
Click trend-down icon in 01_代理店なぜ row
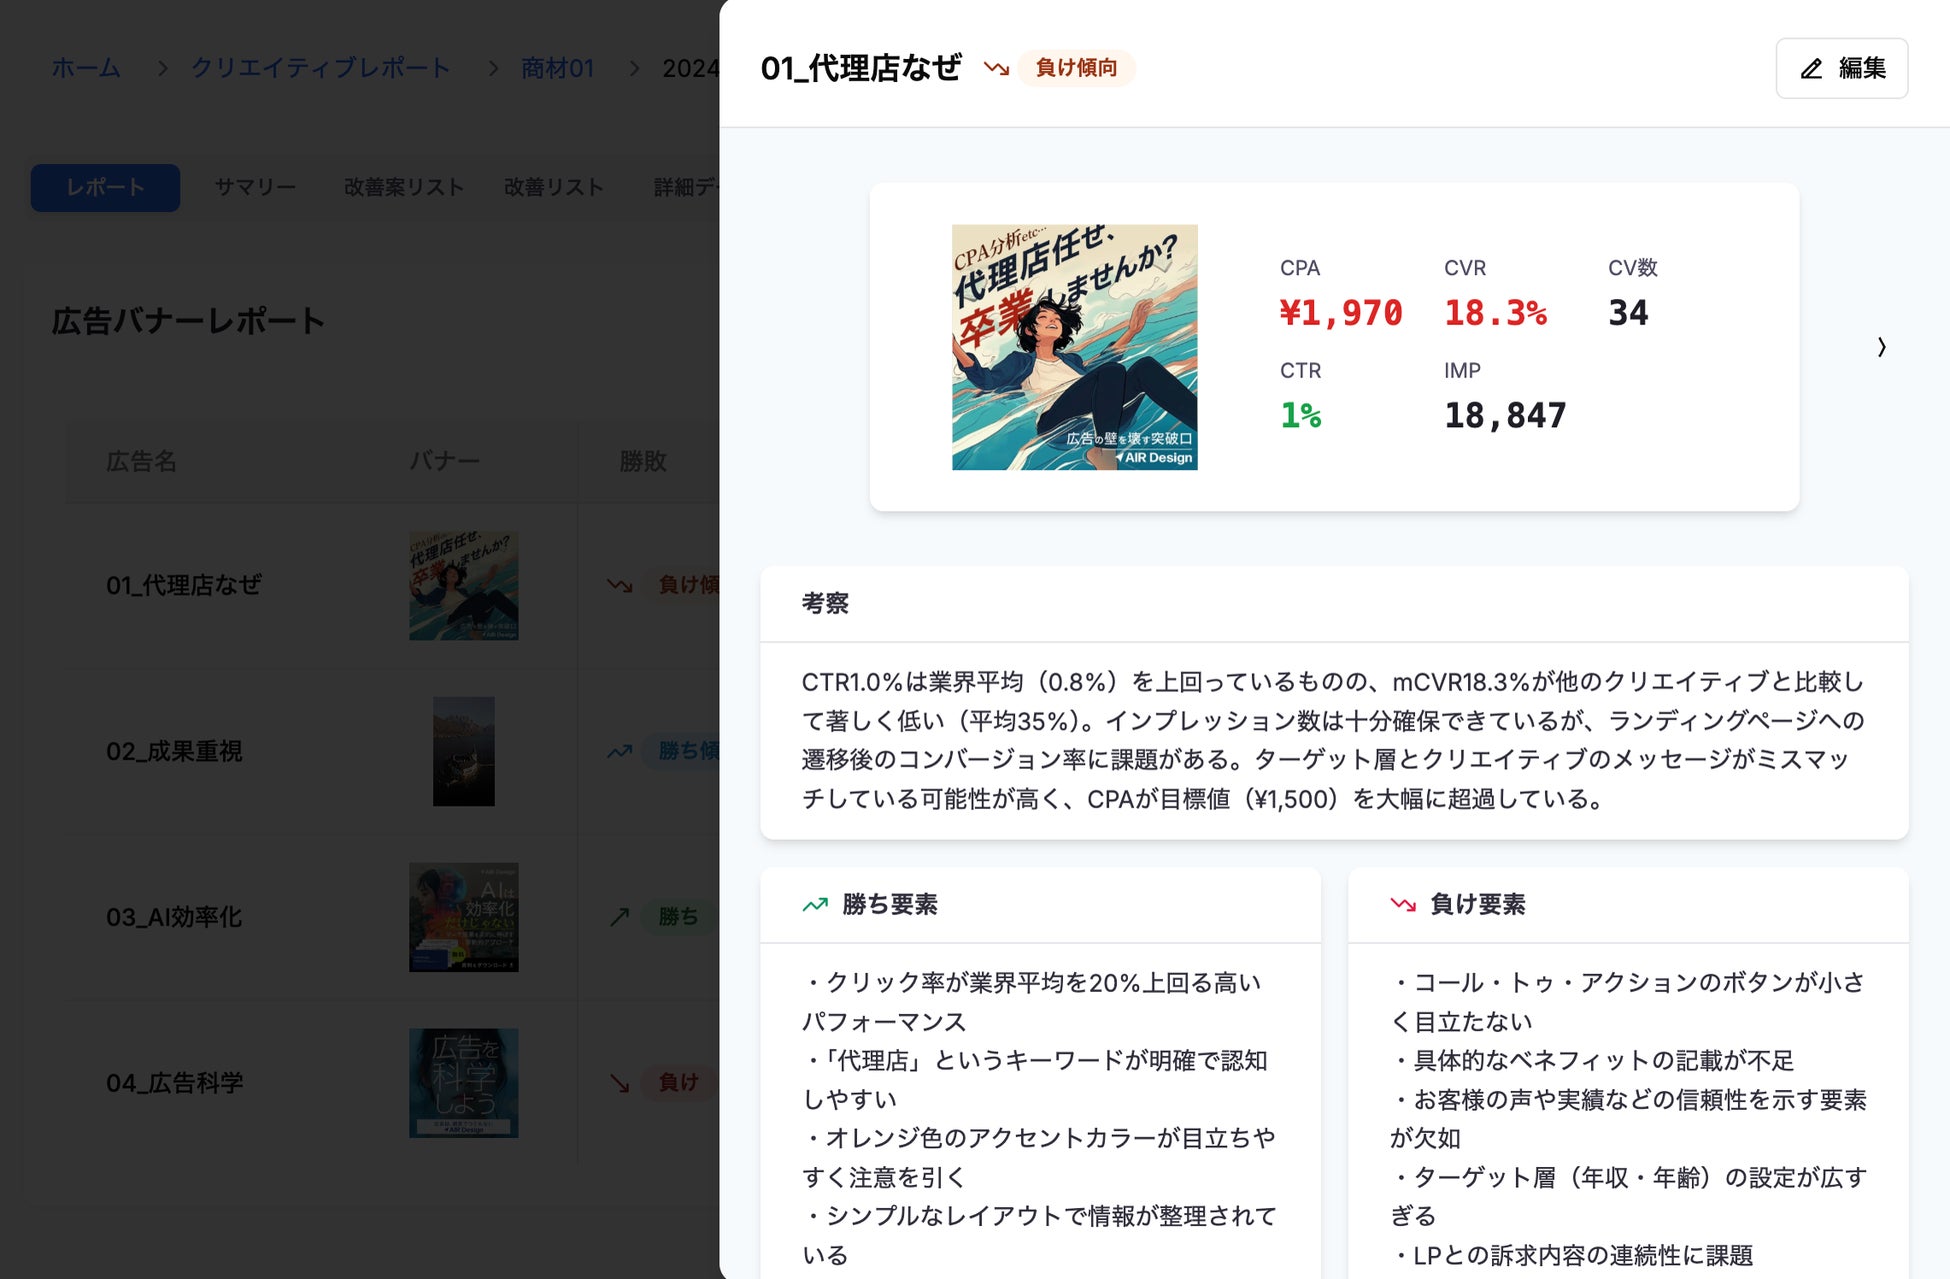[x=620, y=585]
